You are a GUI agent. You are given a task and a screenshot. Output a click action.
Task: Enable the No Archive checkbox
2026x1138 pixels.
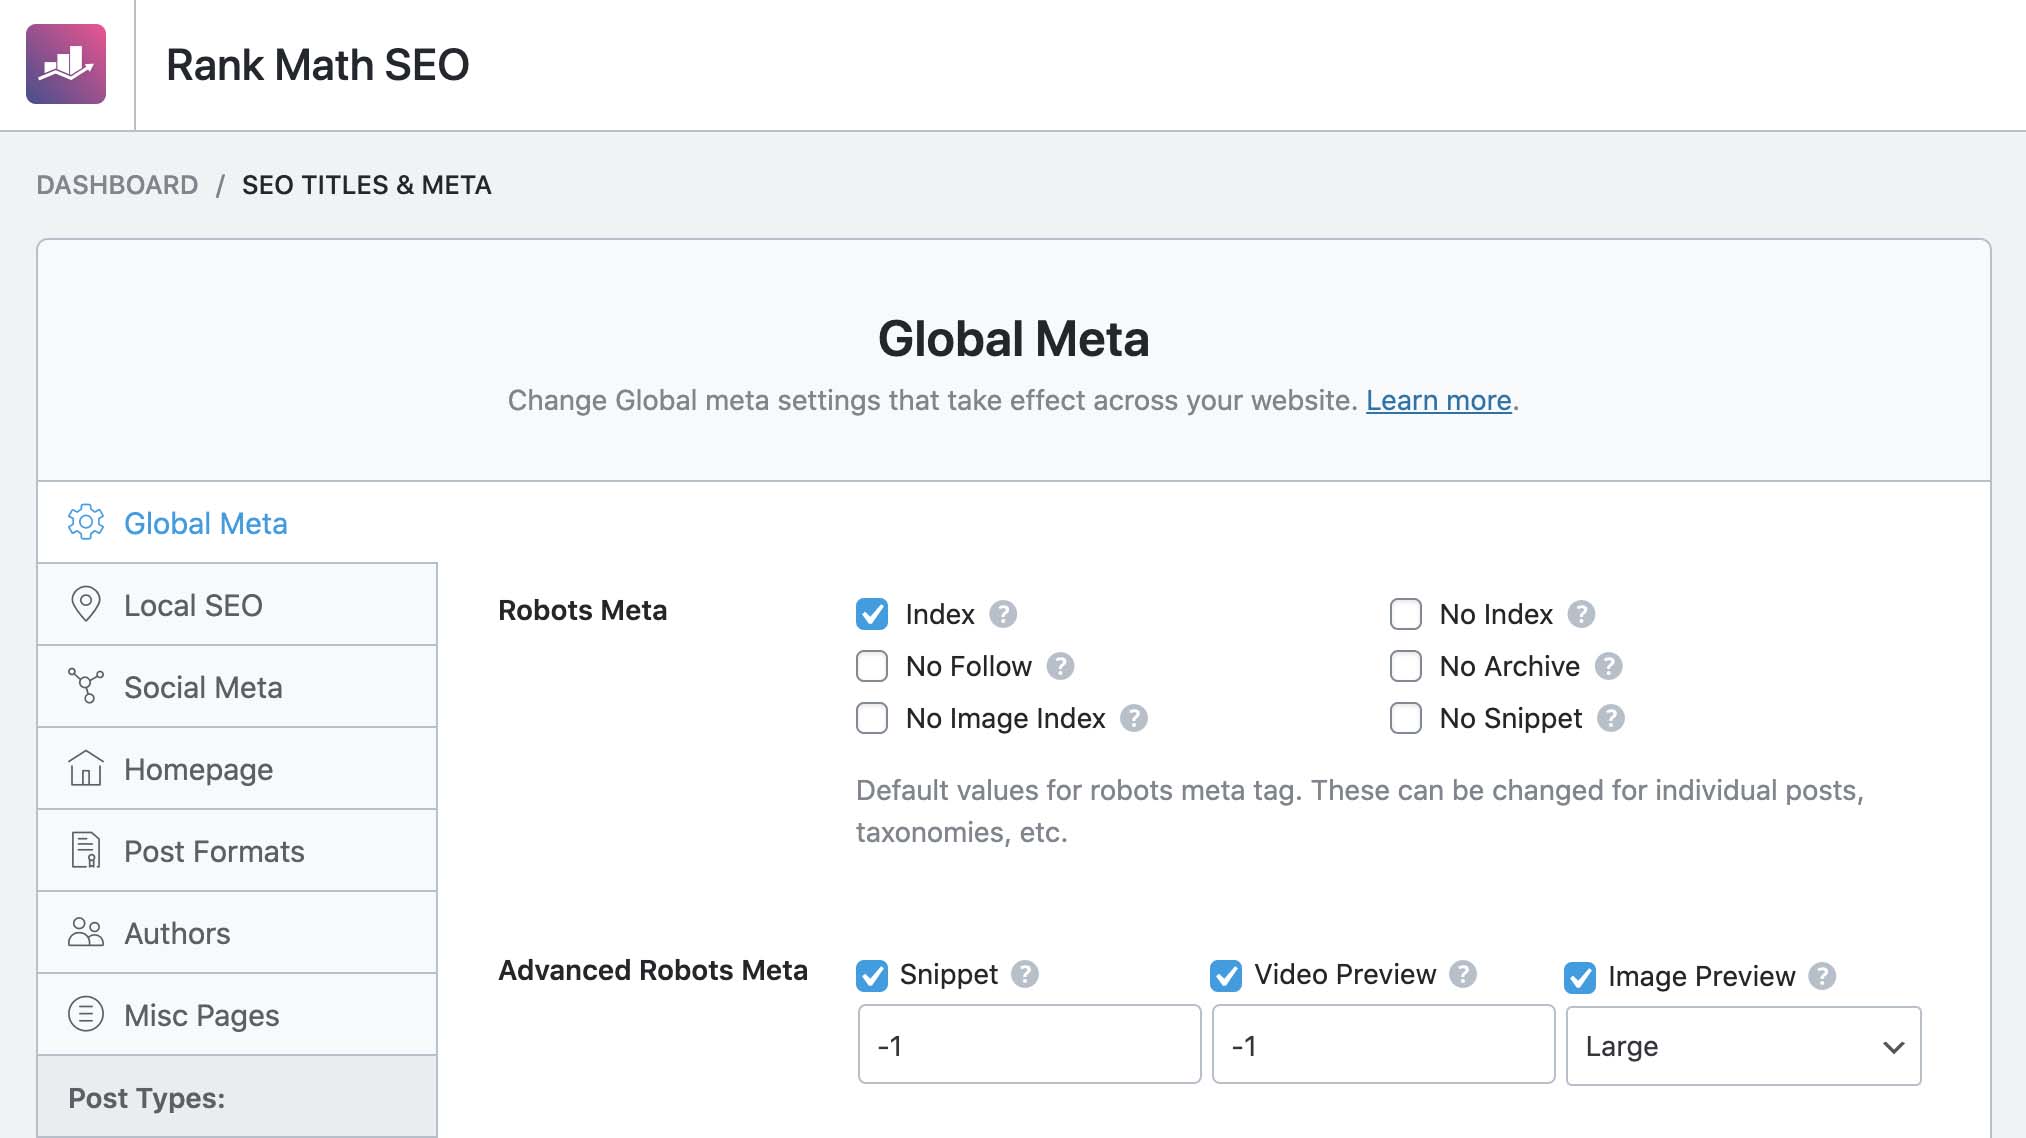(1406, 666)
